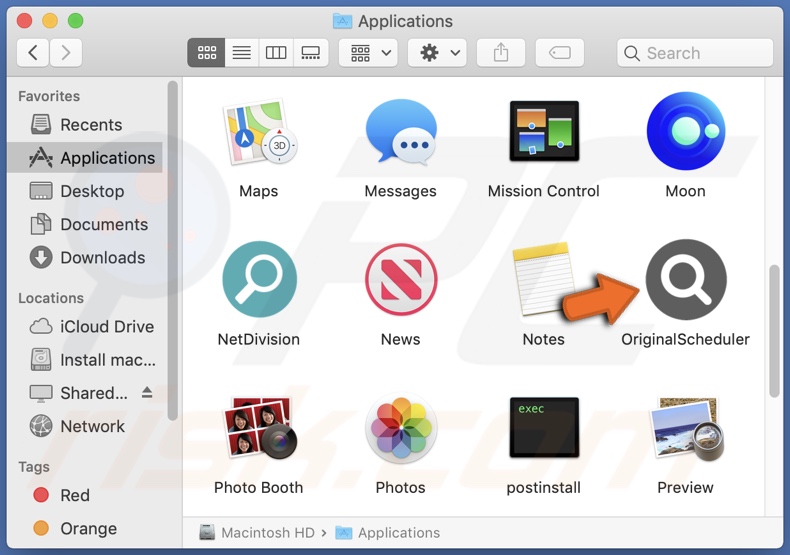This screenshot has width=790, height=555.
Task: Click the sidebar scrollbar
Action: coord(173,250)
